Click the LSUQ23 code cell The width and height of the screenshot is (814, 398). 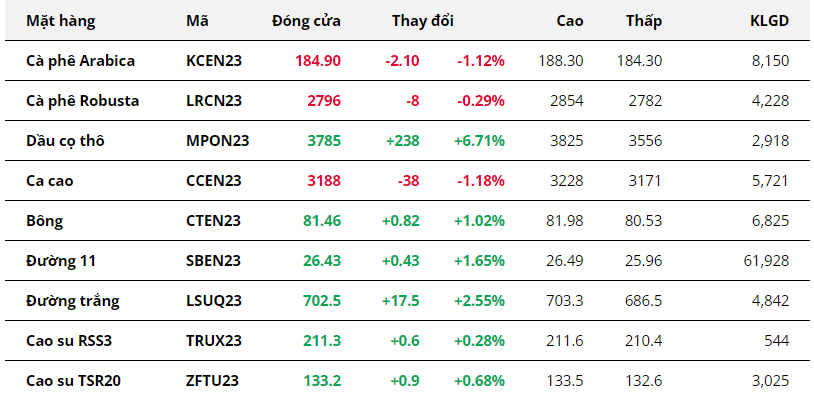click(214, 300)
